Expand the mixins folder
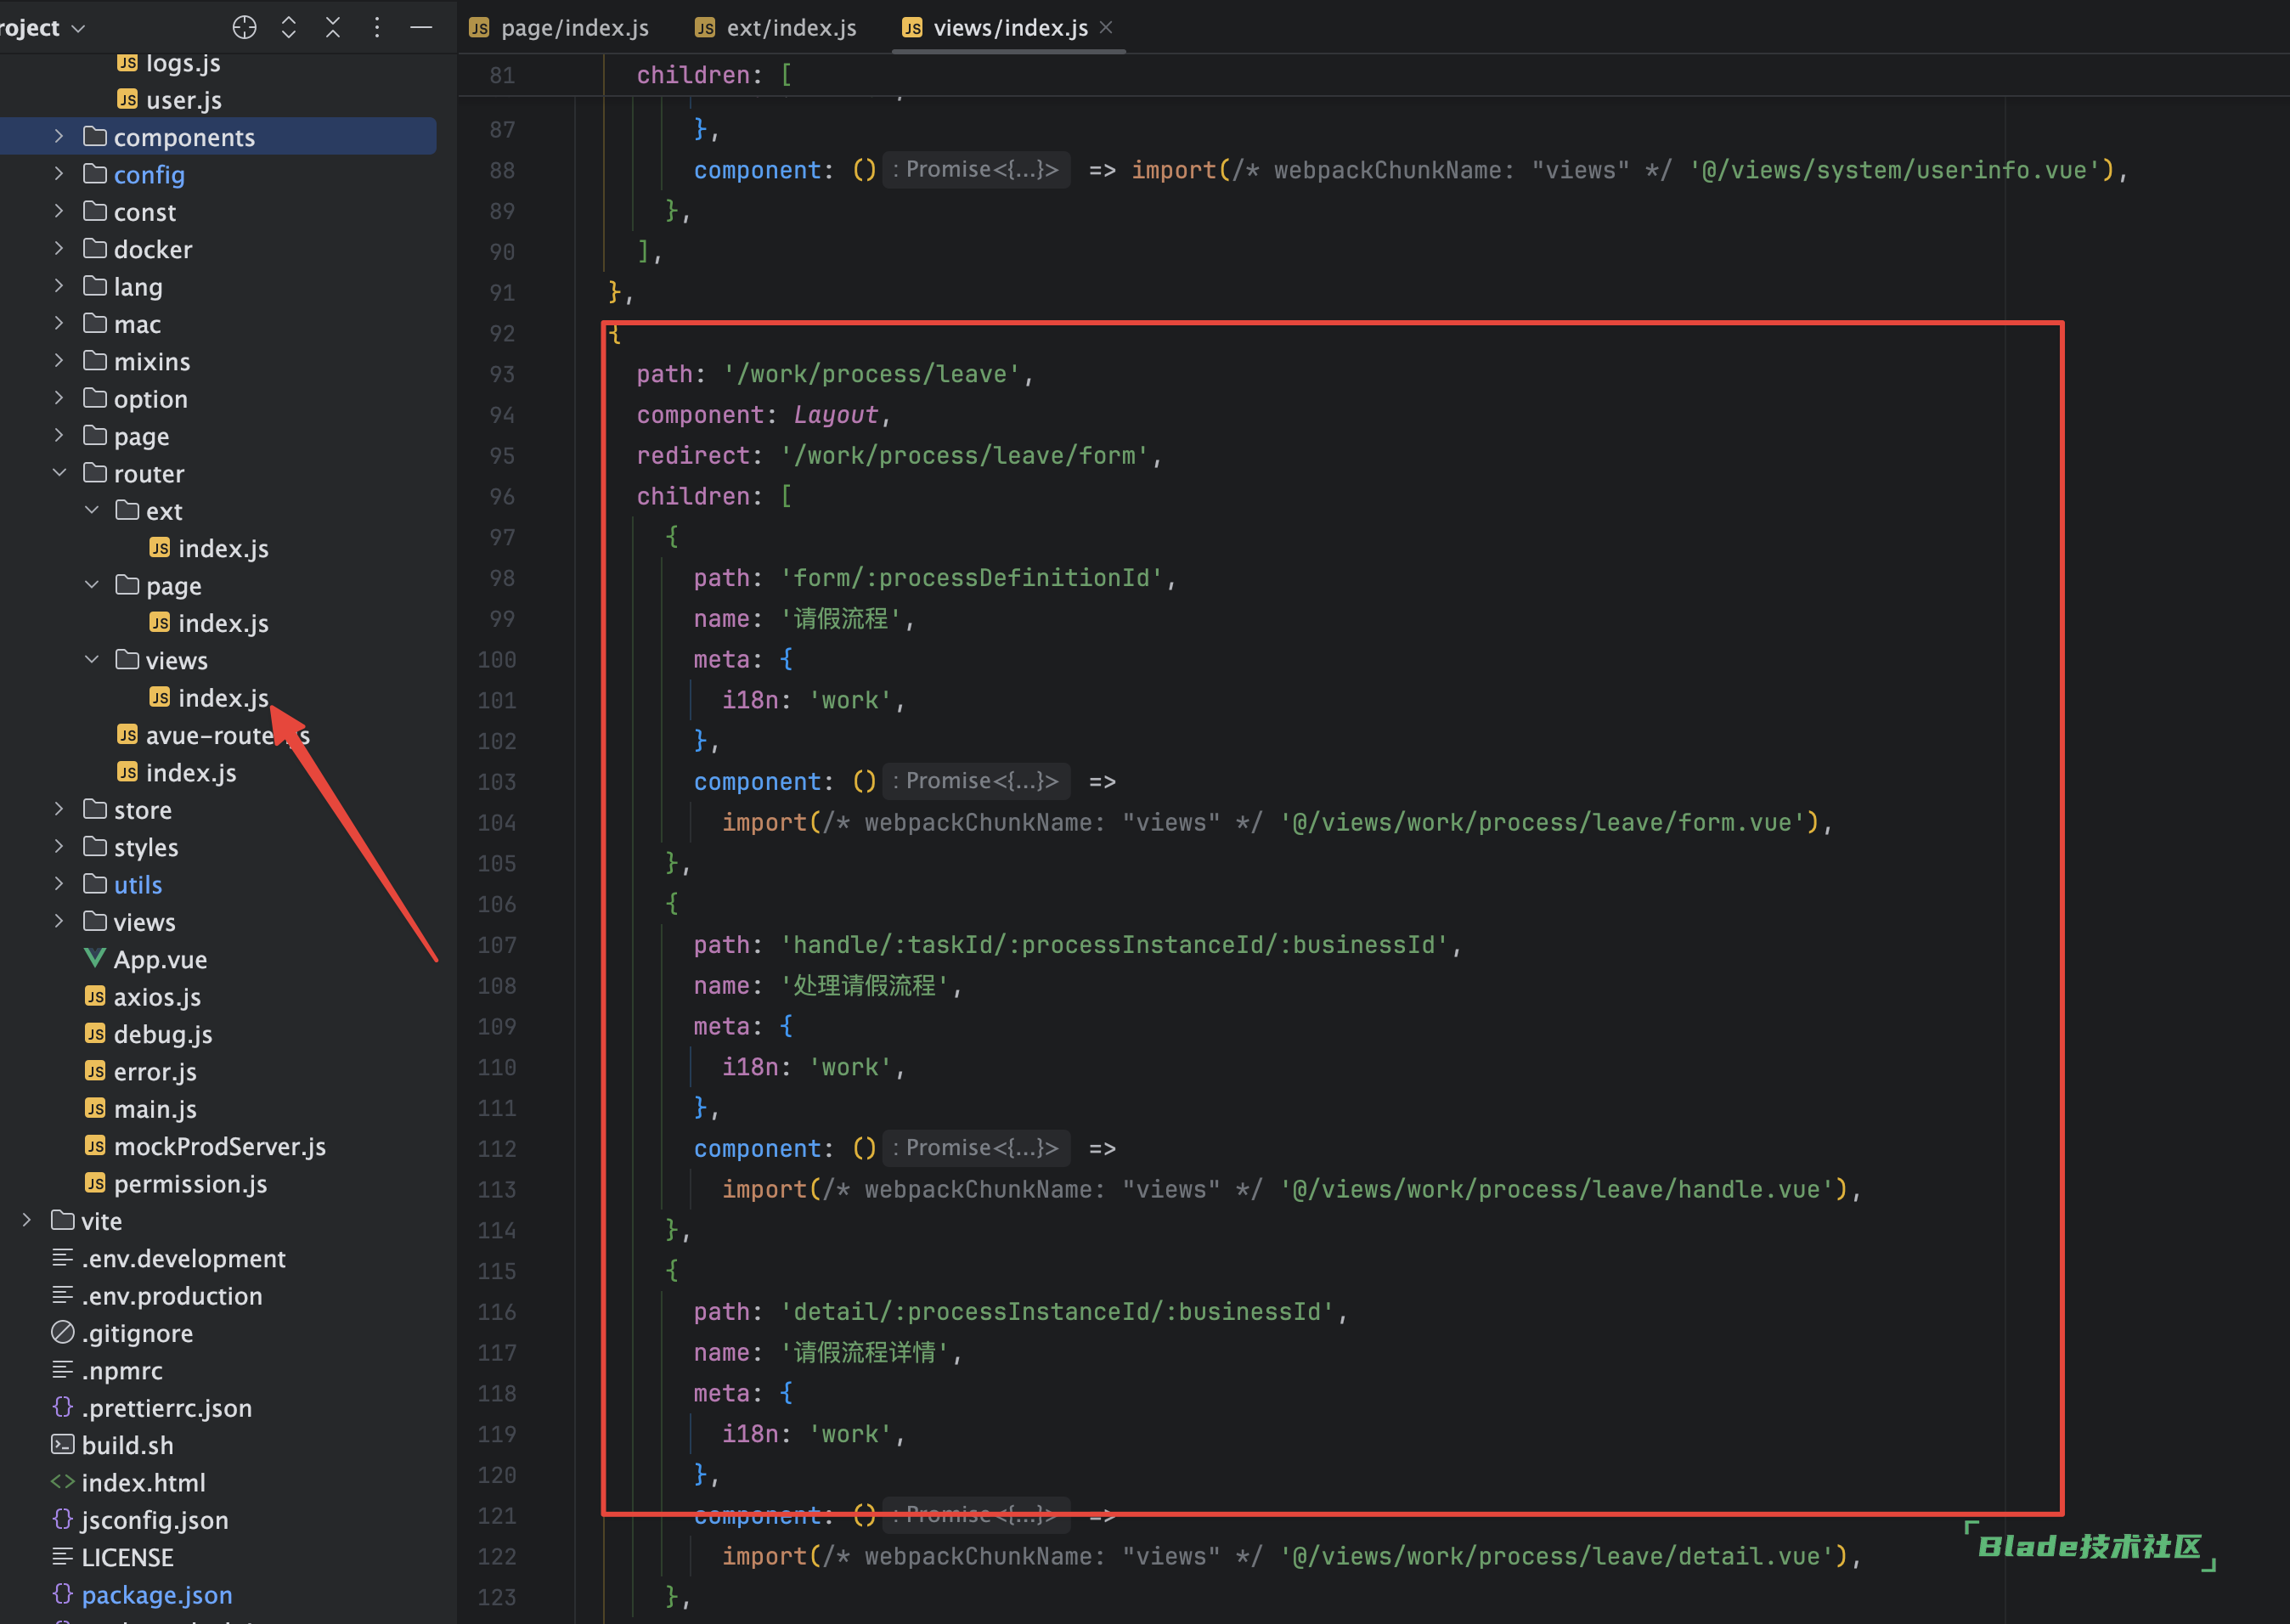This screenshot has height=1624, width=2290. (x=59, y=361)
